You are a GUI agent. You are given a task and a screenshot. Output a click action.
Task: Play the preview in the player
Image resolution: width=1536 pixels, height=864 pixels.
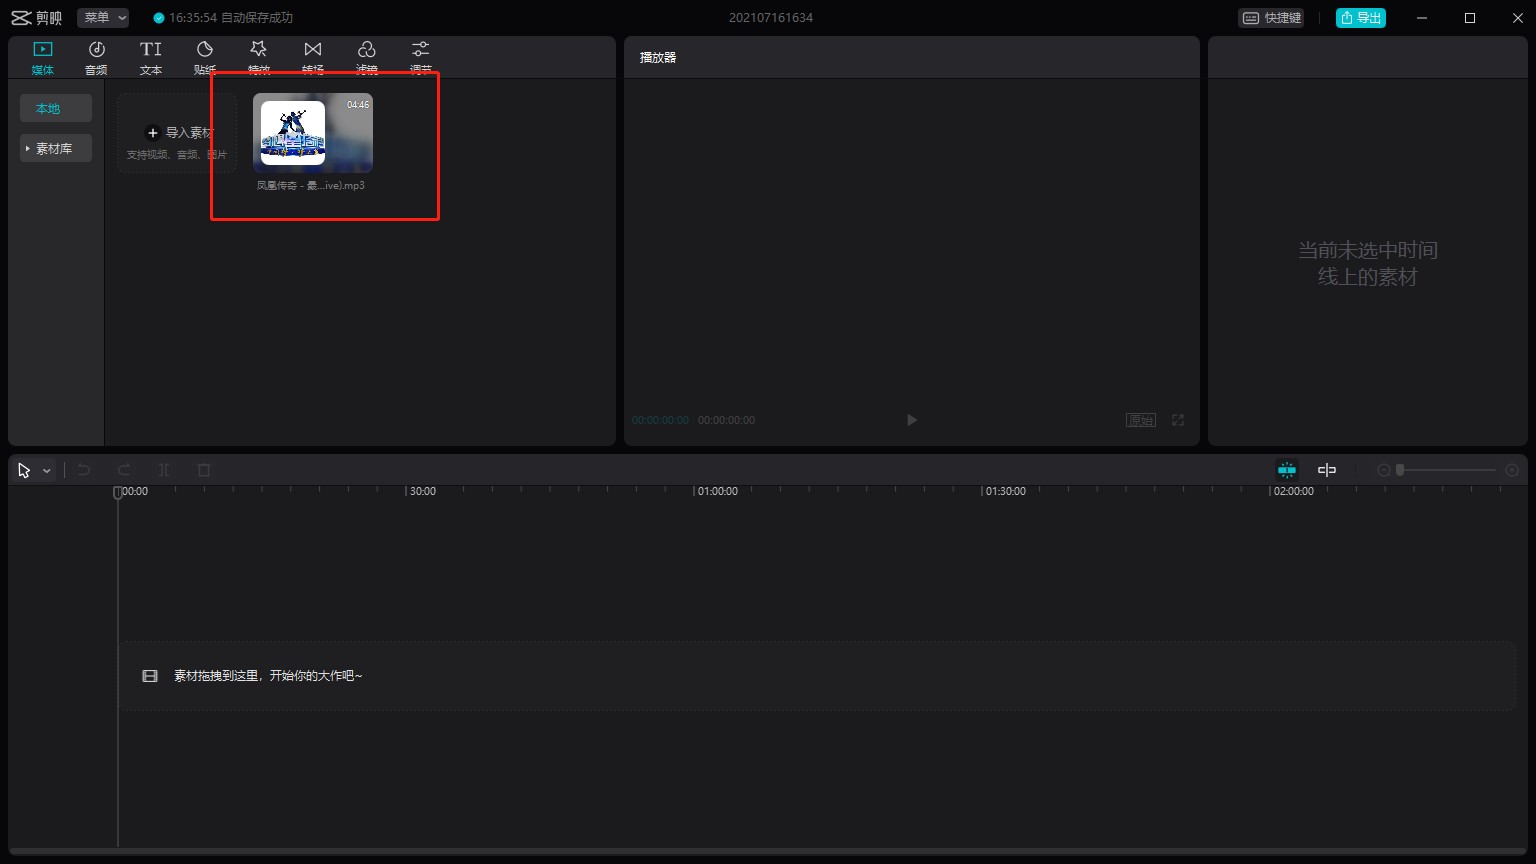click(911, 420)
